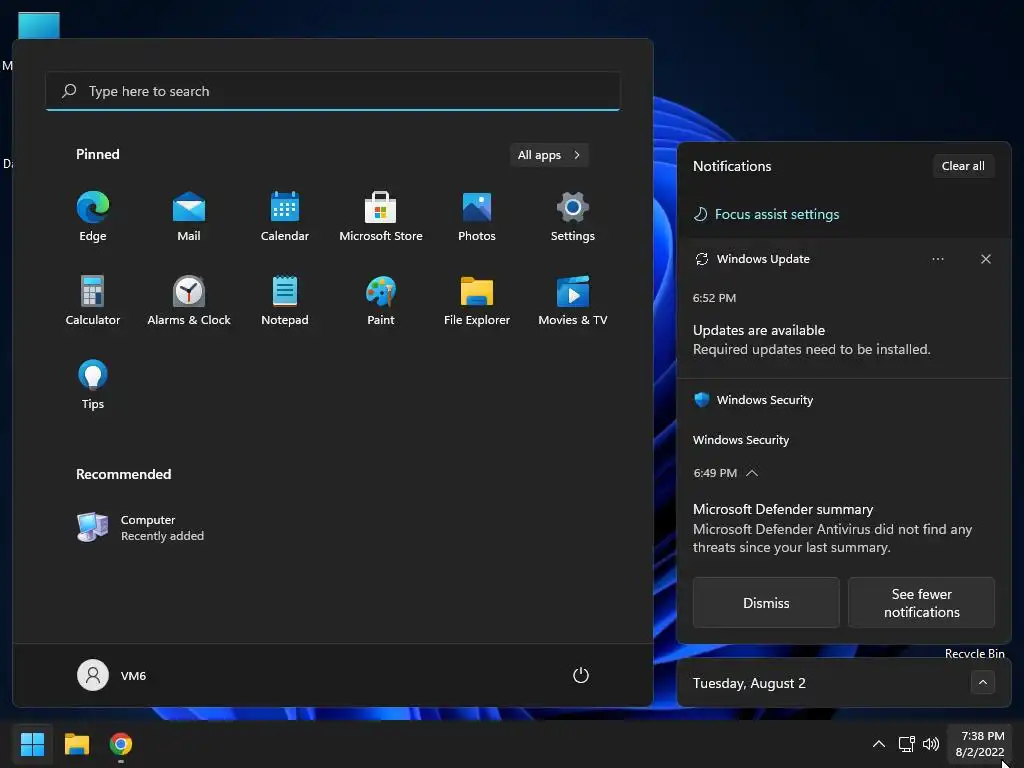Screen dimensions: 1024x768
Task: Expand the All apps list
Action: 549,155
